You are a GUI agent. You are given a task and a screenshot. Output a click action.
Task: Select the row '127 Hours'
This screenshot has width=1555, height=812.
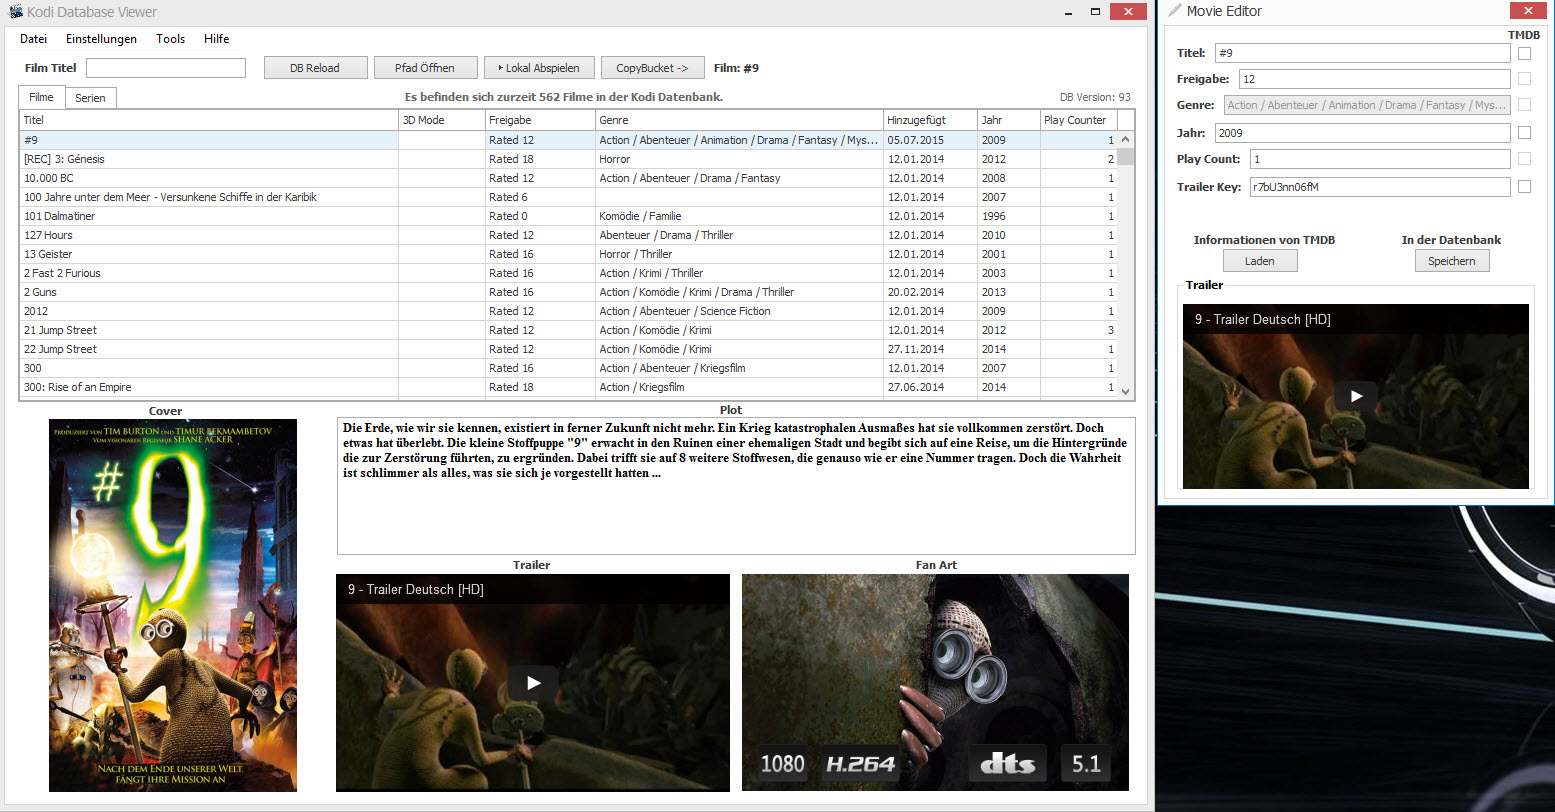[568, 235]
